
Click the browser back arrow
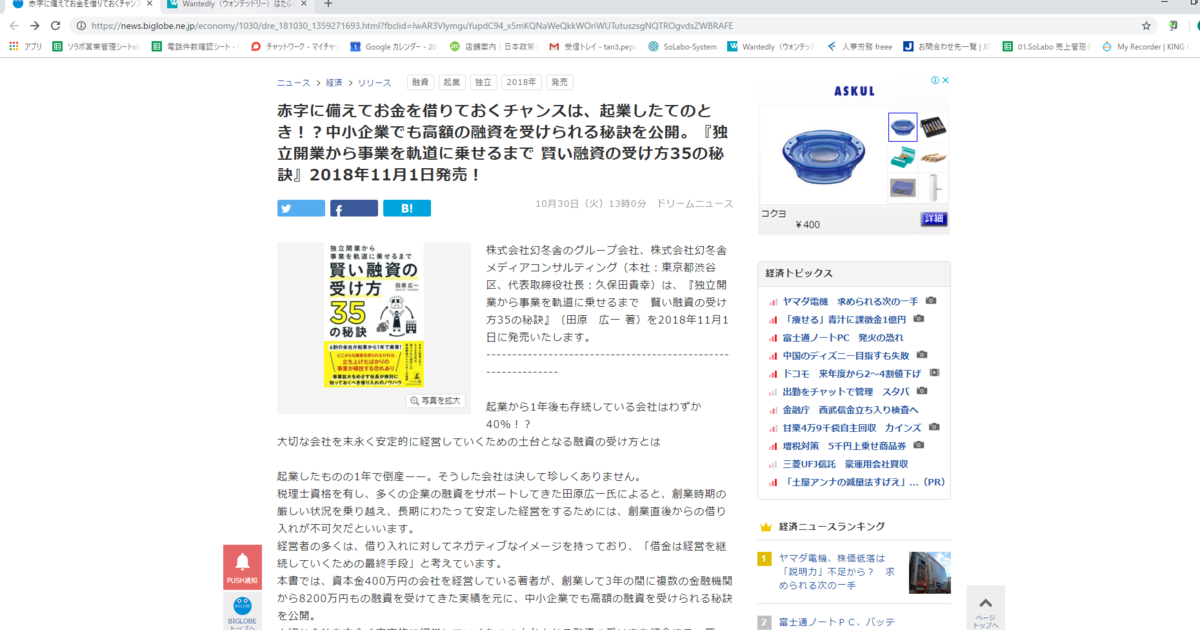(x=14, y=26)
